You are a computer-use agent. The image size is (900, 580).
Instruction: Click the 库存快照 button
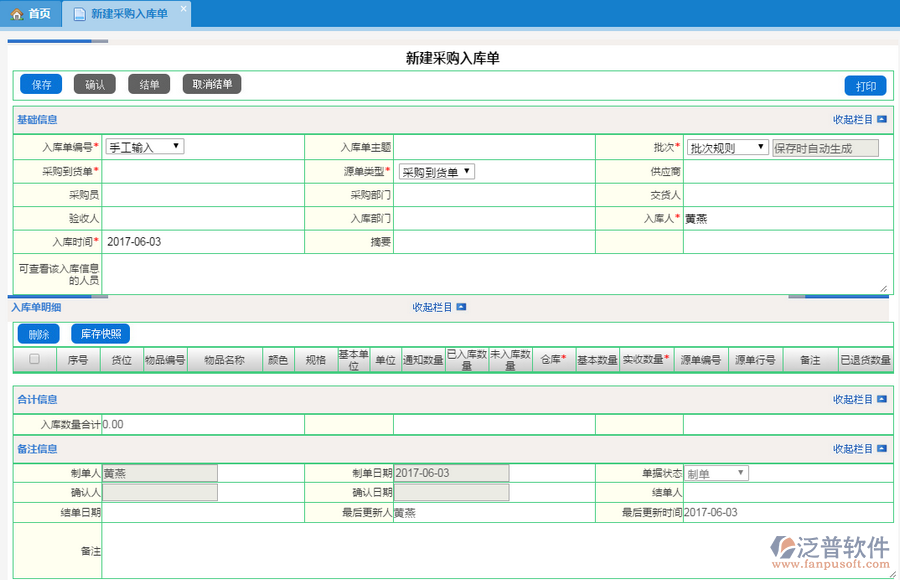pyautogui.click(x=100, y=334)
